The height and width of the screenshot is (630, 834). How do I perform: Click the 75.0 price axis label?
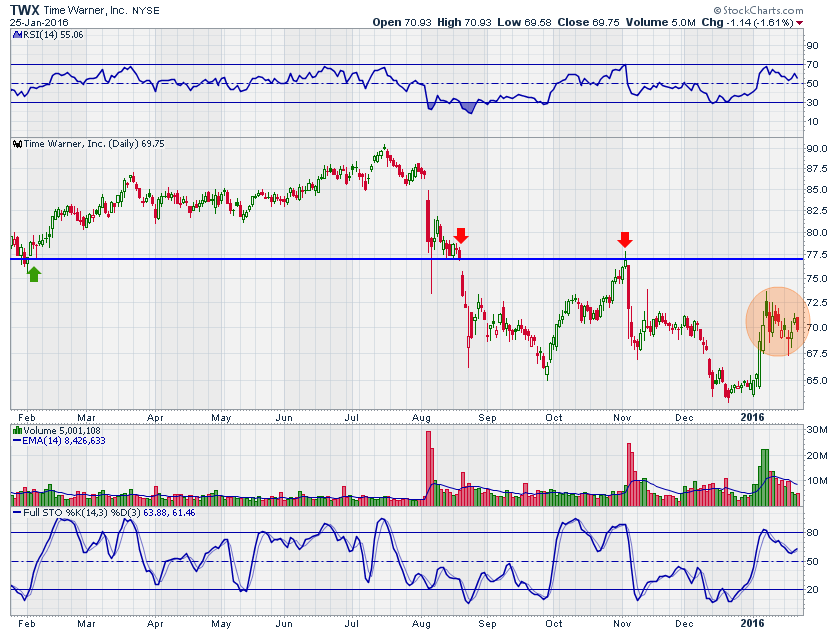click(x=817, y=278)
